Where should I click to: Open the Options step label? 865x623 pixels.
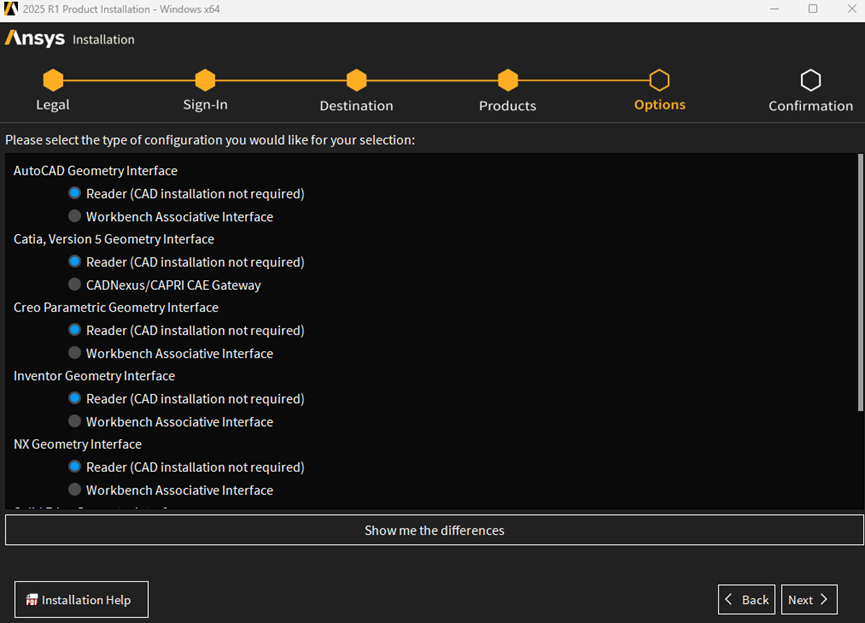point(660,105)
